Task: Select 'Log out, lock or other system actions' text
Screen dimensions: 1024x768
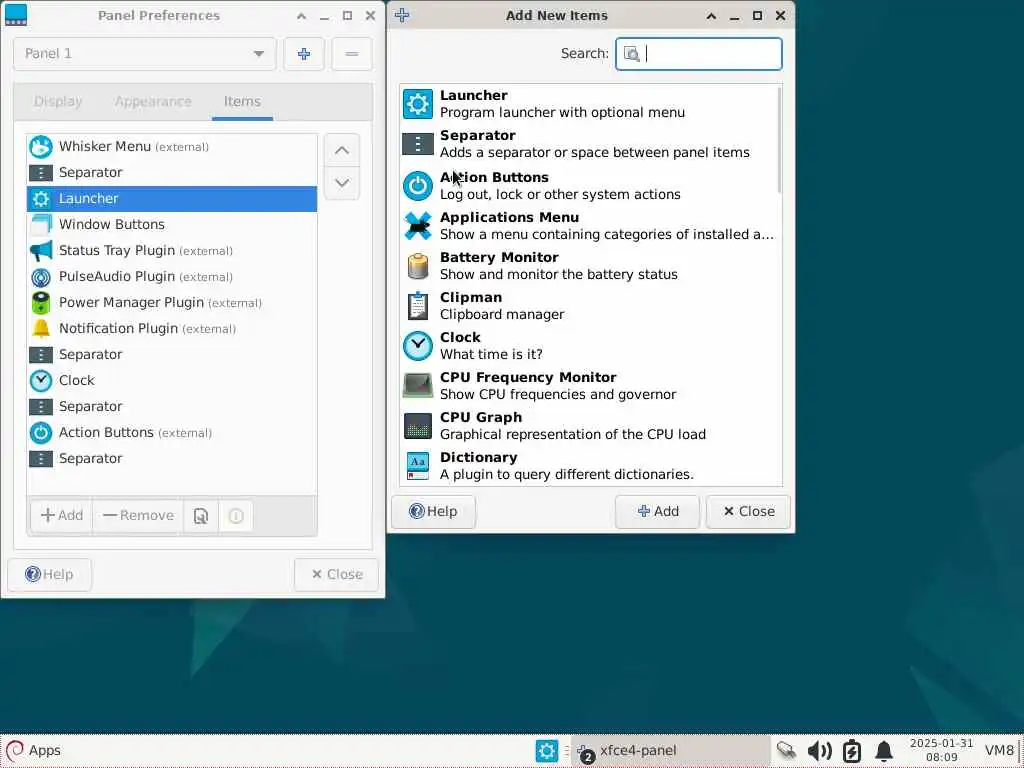Action: [x=560, y=195]
